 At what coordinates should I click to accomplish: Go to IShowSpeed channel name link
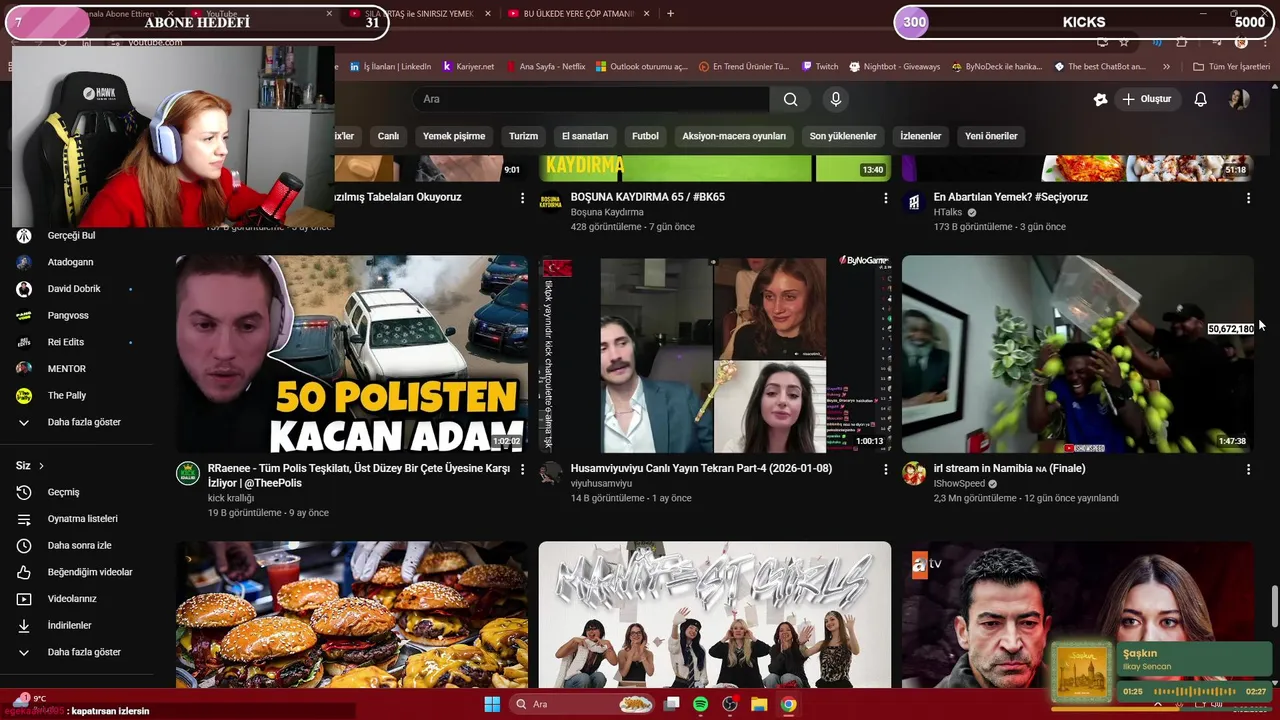point(959,484)
